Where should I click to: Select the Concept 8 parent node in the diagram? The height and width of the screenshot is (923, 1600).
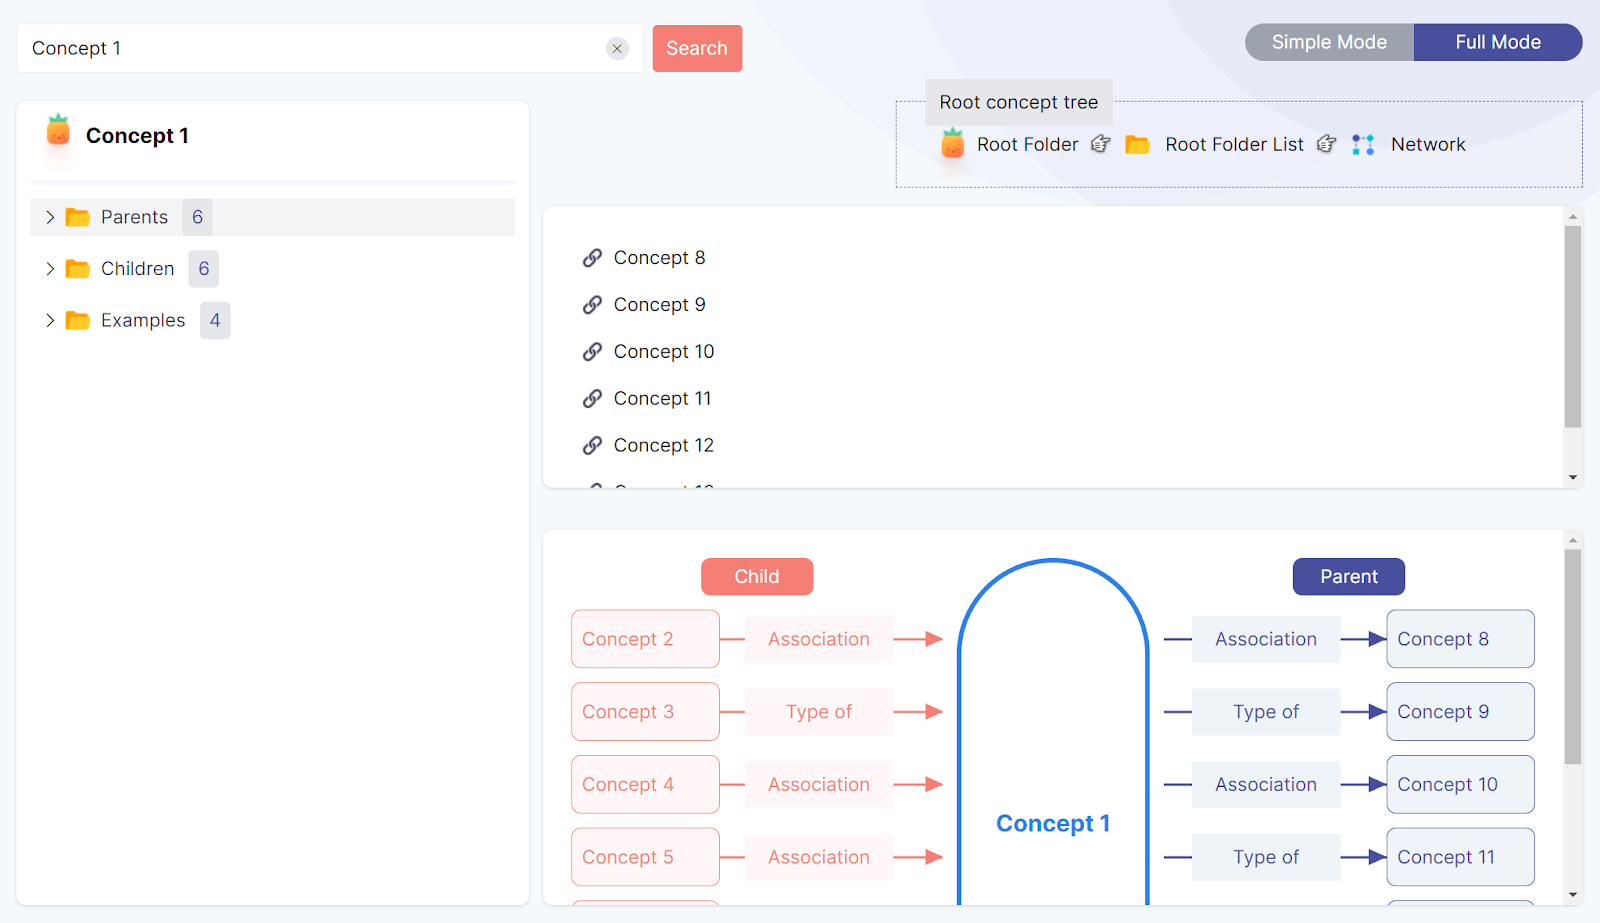pyautogui.click(x=1460, y=639)
